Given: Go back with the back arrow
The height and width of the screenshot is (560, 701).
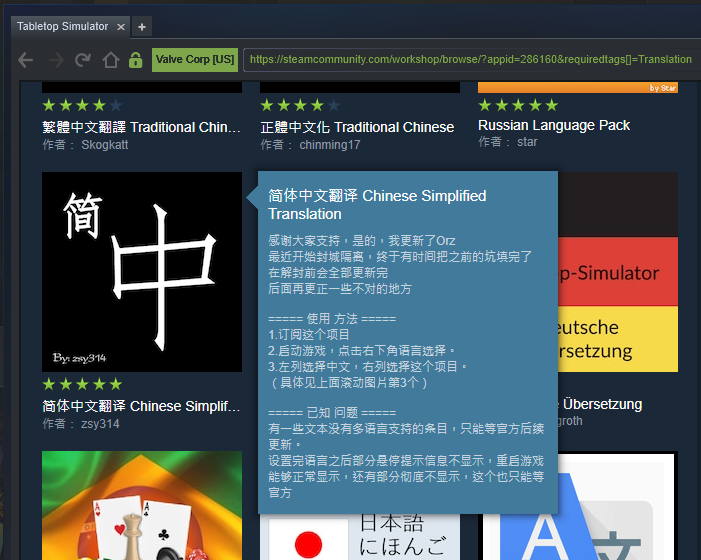Looking at the screenshot, I should tap(25, 60).
